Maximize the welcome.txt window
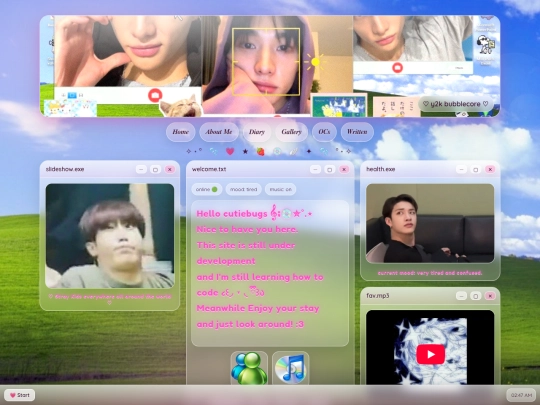Viewport: 540px width, 405px height. [330, 169]
